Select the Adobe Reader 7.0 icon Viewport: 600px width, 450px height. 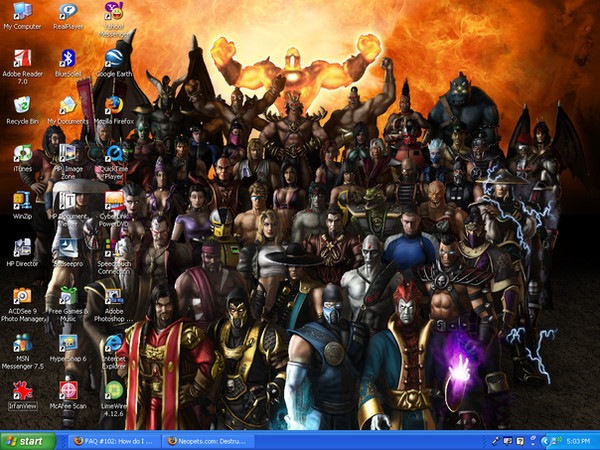pyautogui.click(x=22, y=67)
